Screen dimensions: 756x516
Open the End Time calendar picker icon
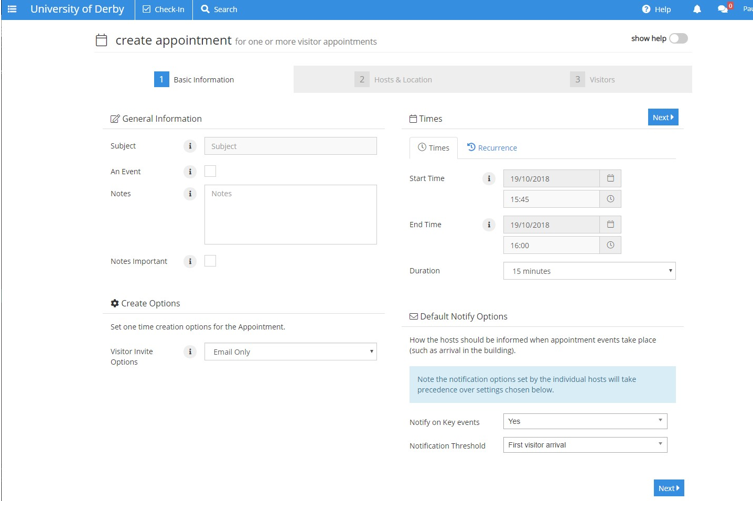pyautogui.click(x=610, y=225)
